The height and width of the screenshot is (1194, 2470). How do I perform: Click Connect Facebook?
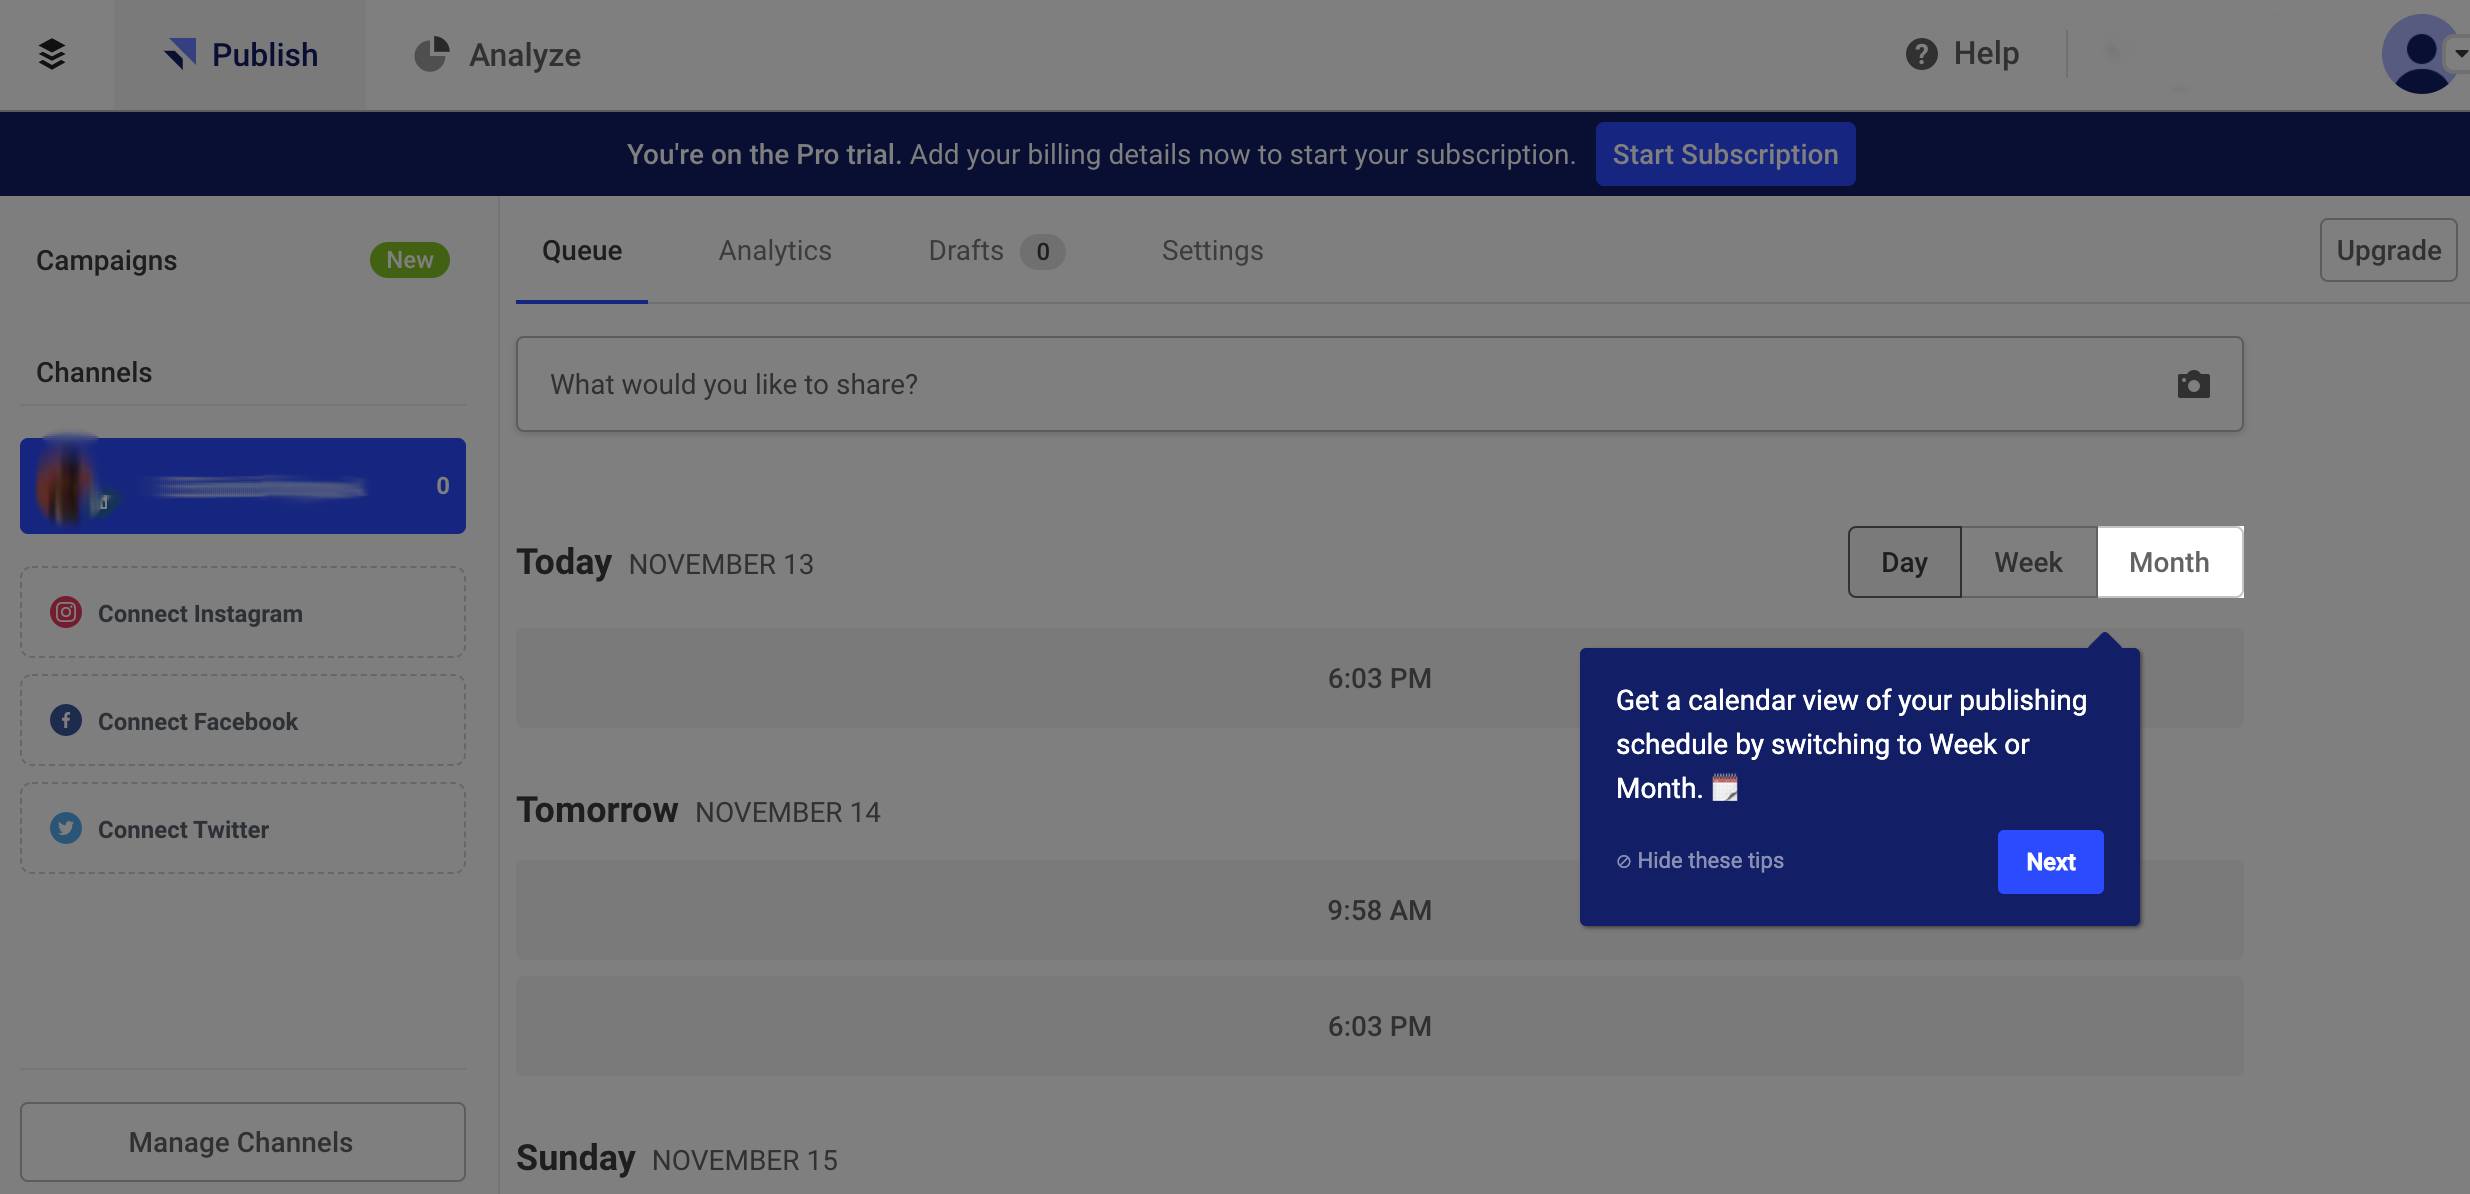click(x=243, y=720)
